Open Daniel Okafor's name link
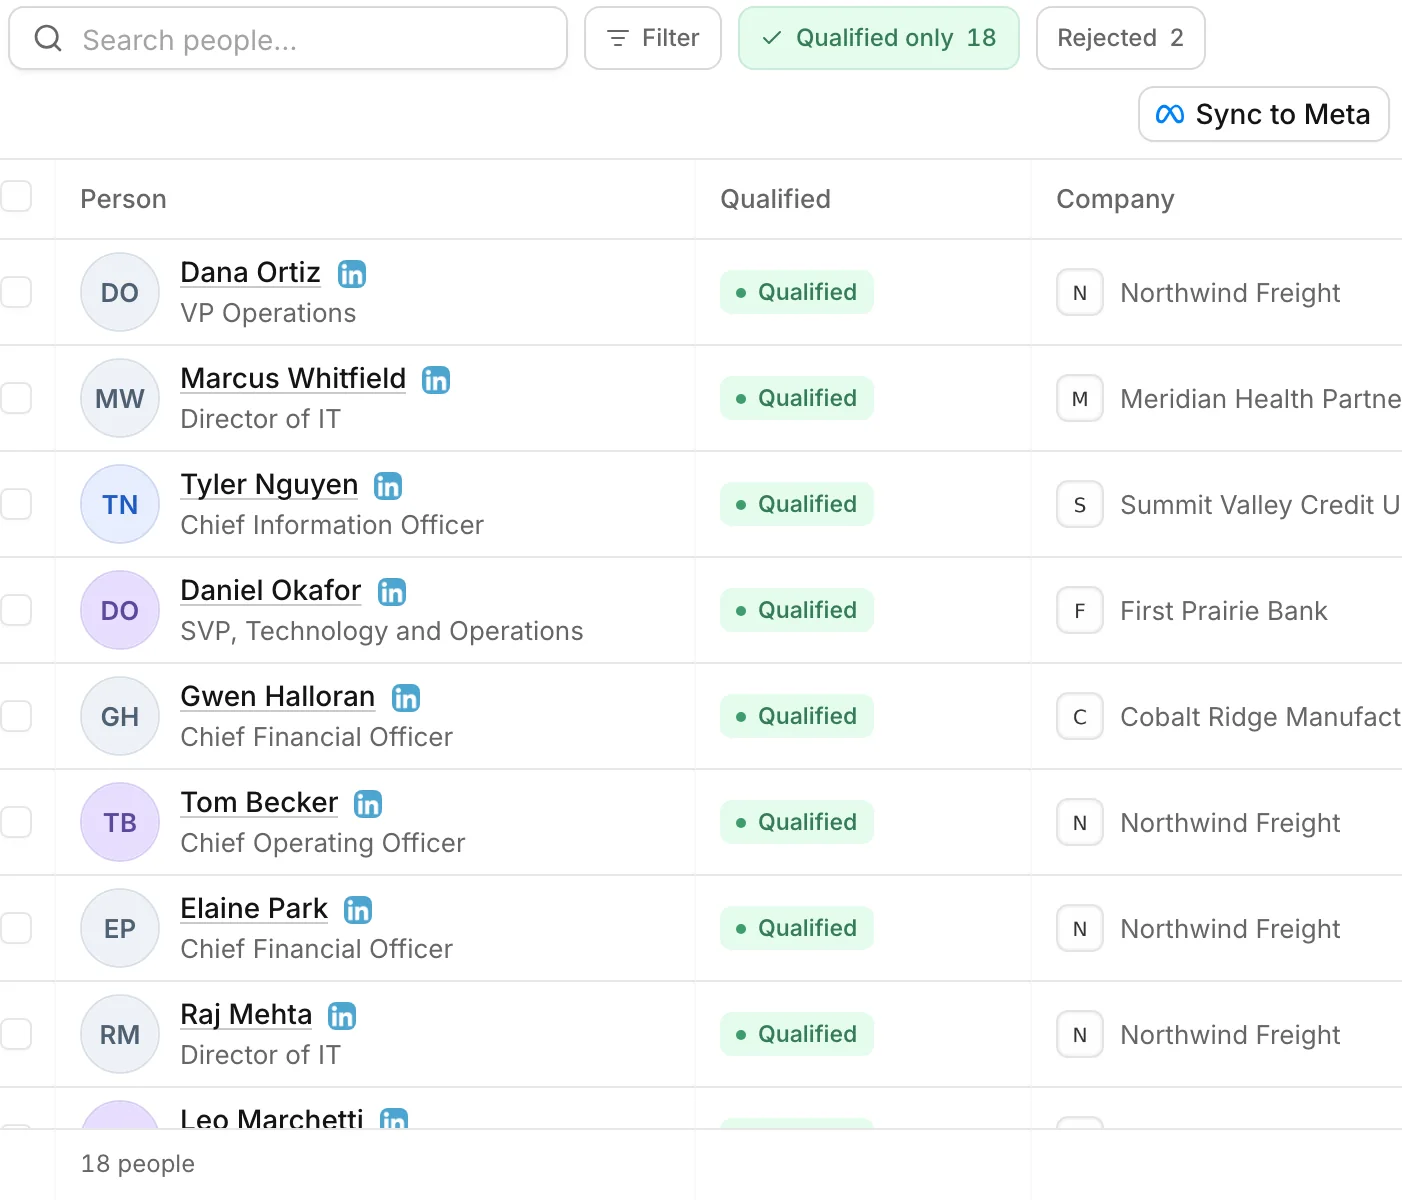This screenshot has height=1200, width=1402. (271, 590)
